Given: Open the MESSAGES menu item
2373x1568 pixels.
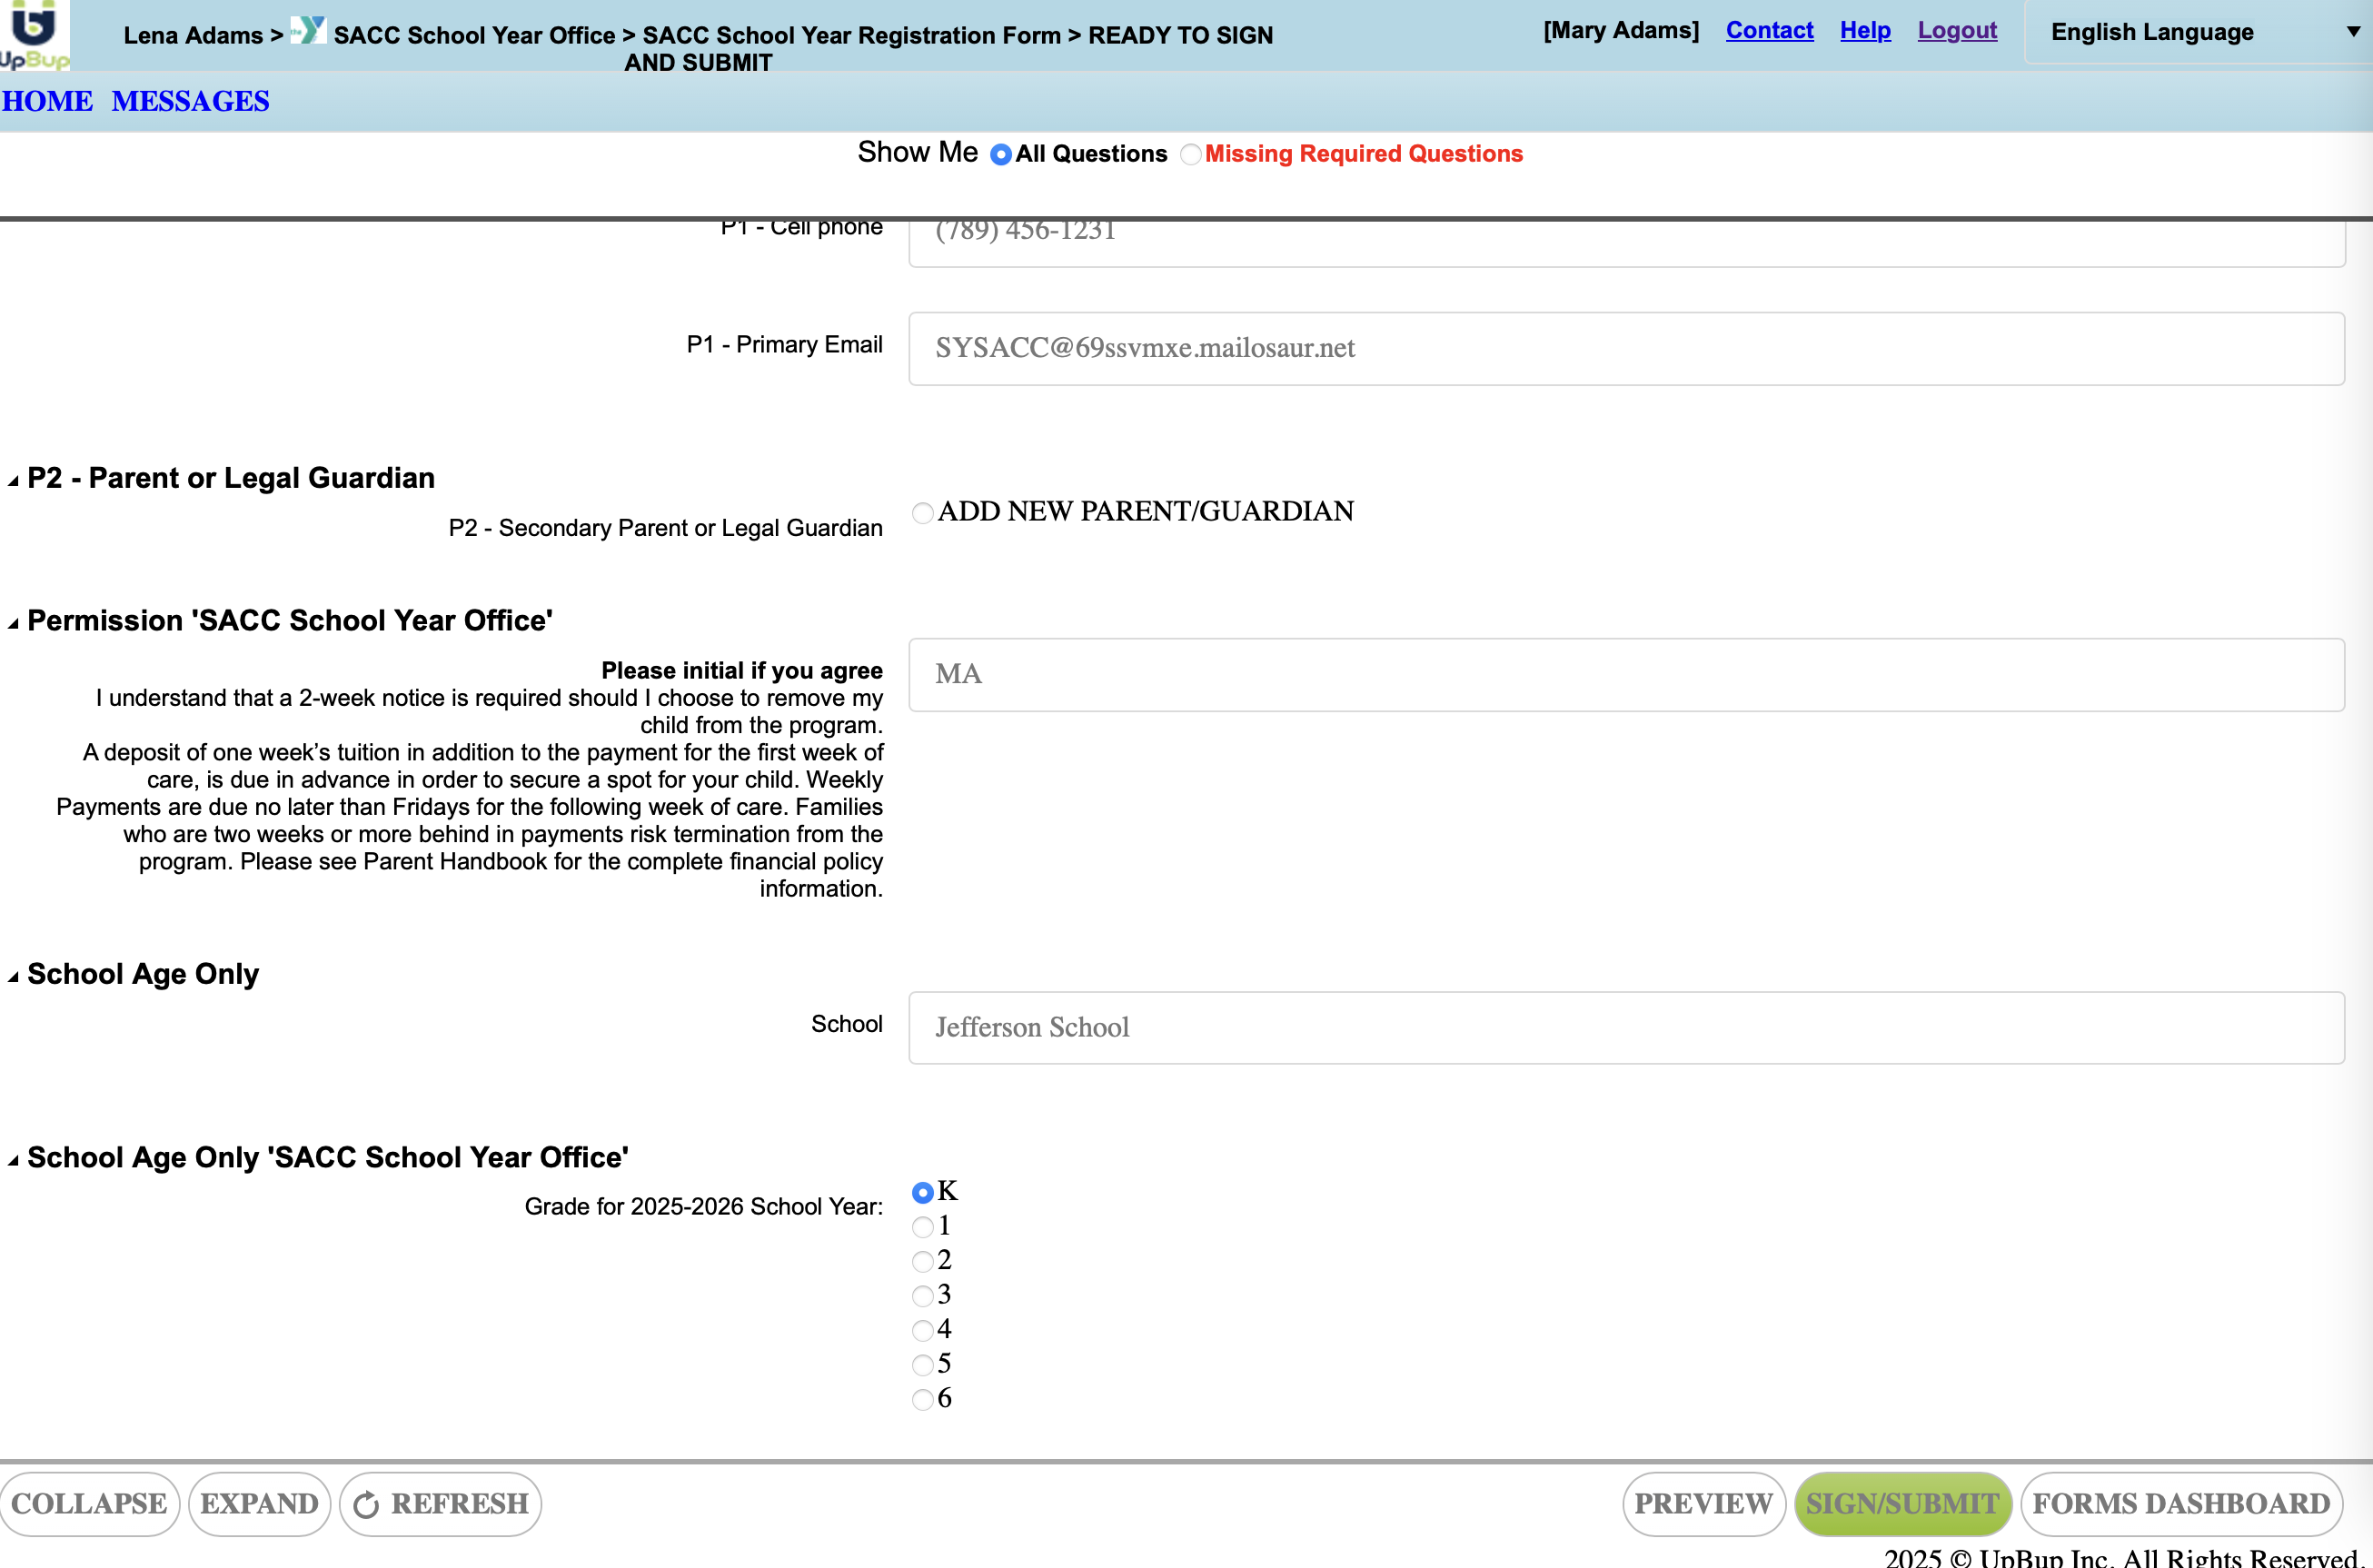Looking at the screenshot, I should [190, 101].
